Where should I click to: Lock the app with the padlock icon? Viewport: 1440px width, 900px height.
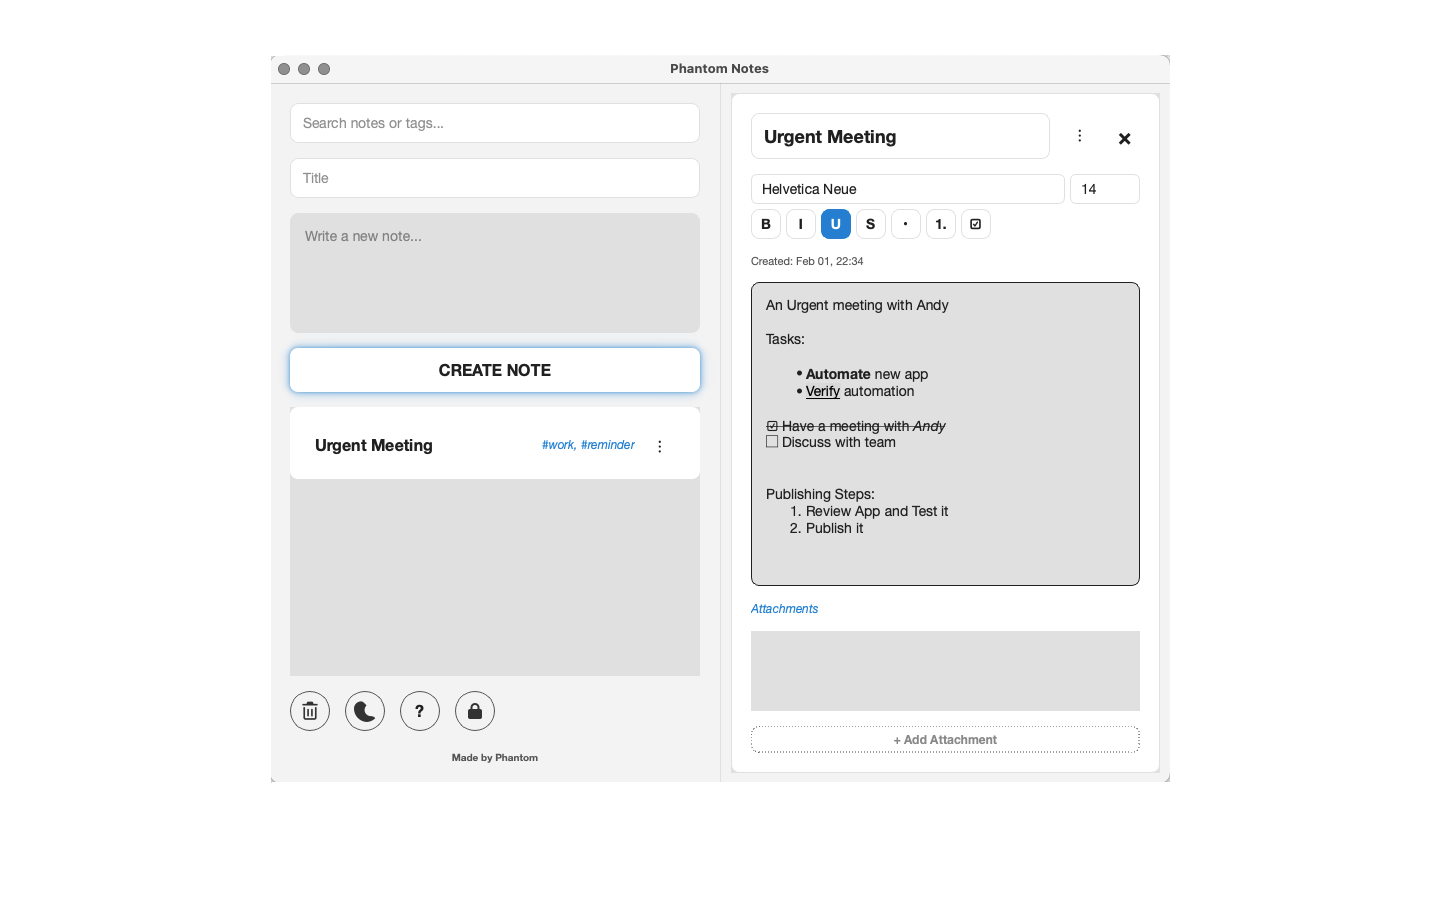pyautogui.click(x=474, y=710)
